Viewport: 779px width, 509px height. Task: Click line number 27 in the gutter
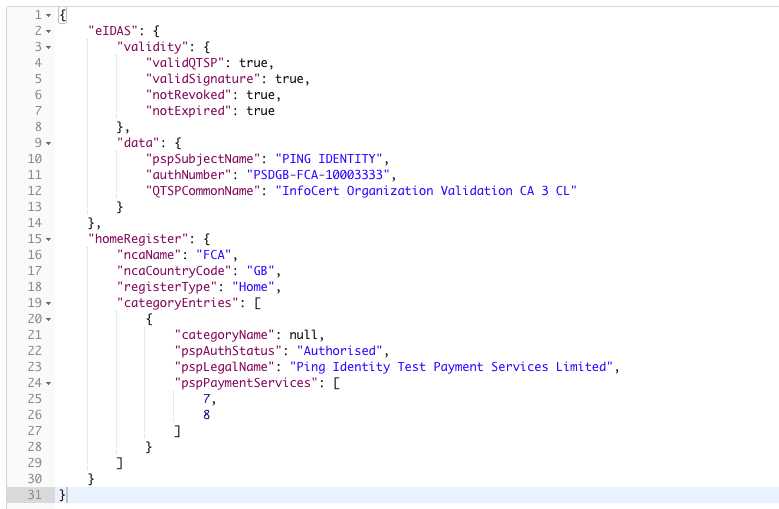click(x=34, y=431)
